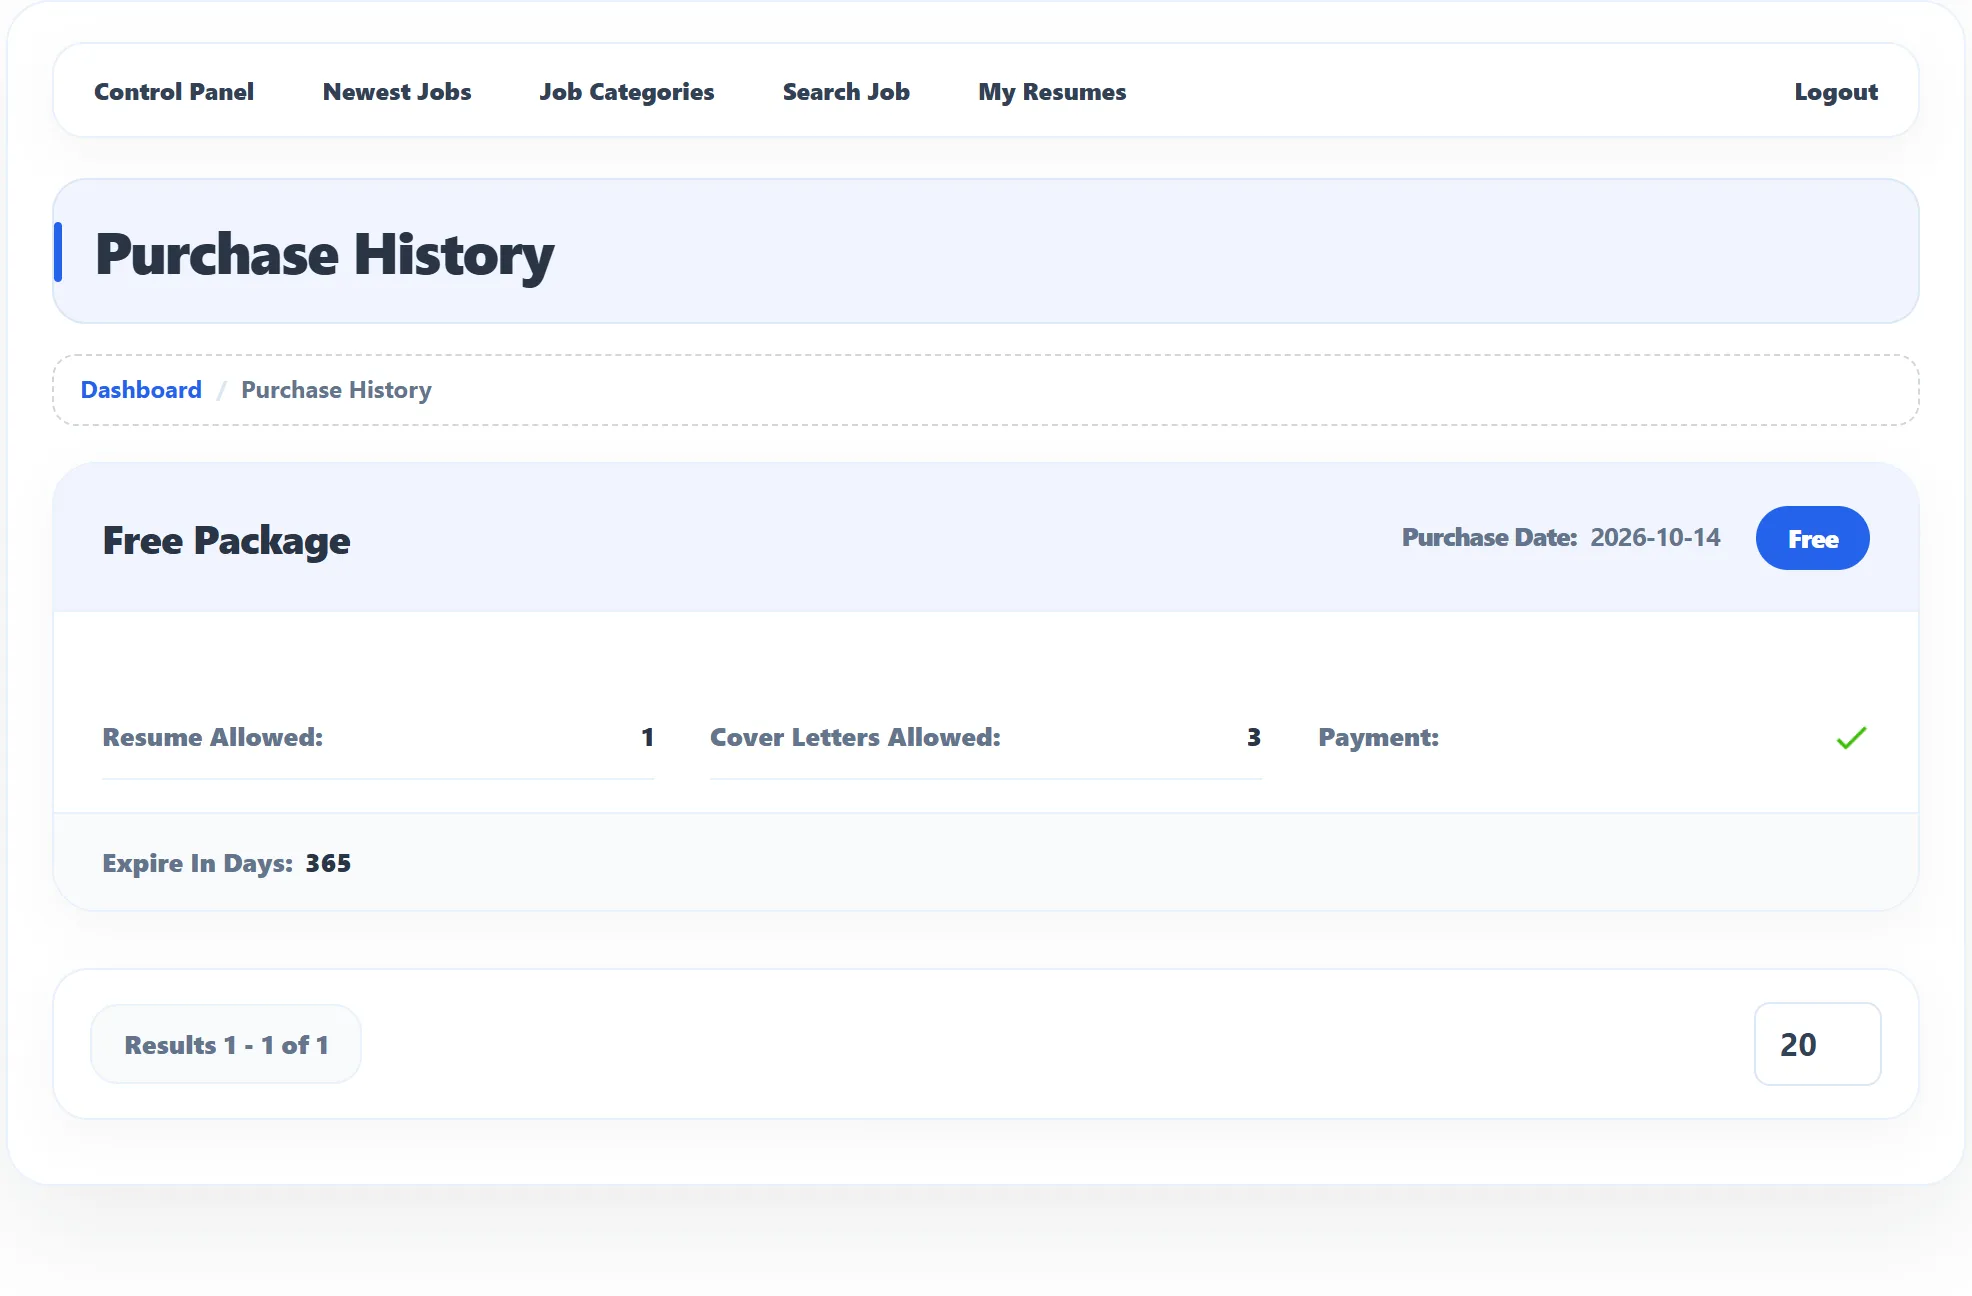Click the Results 1 - 1 of 1 label

226,1044
